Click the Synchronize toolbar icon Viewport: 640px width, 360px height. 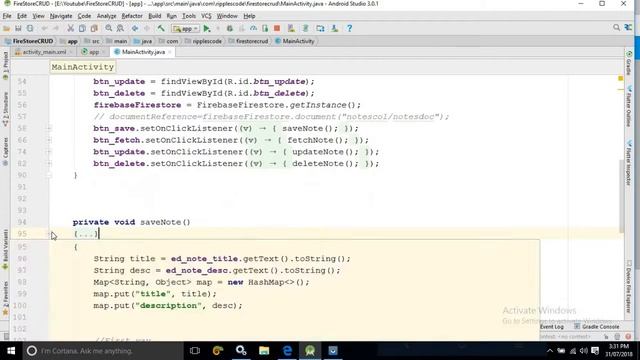tap(30, 29)
